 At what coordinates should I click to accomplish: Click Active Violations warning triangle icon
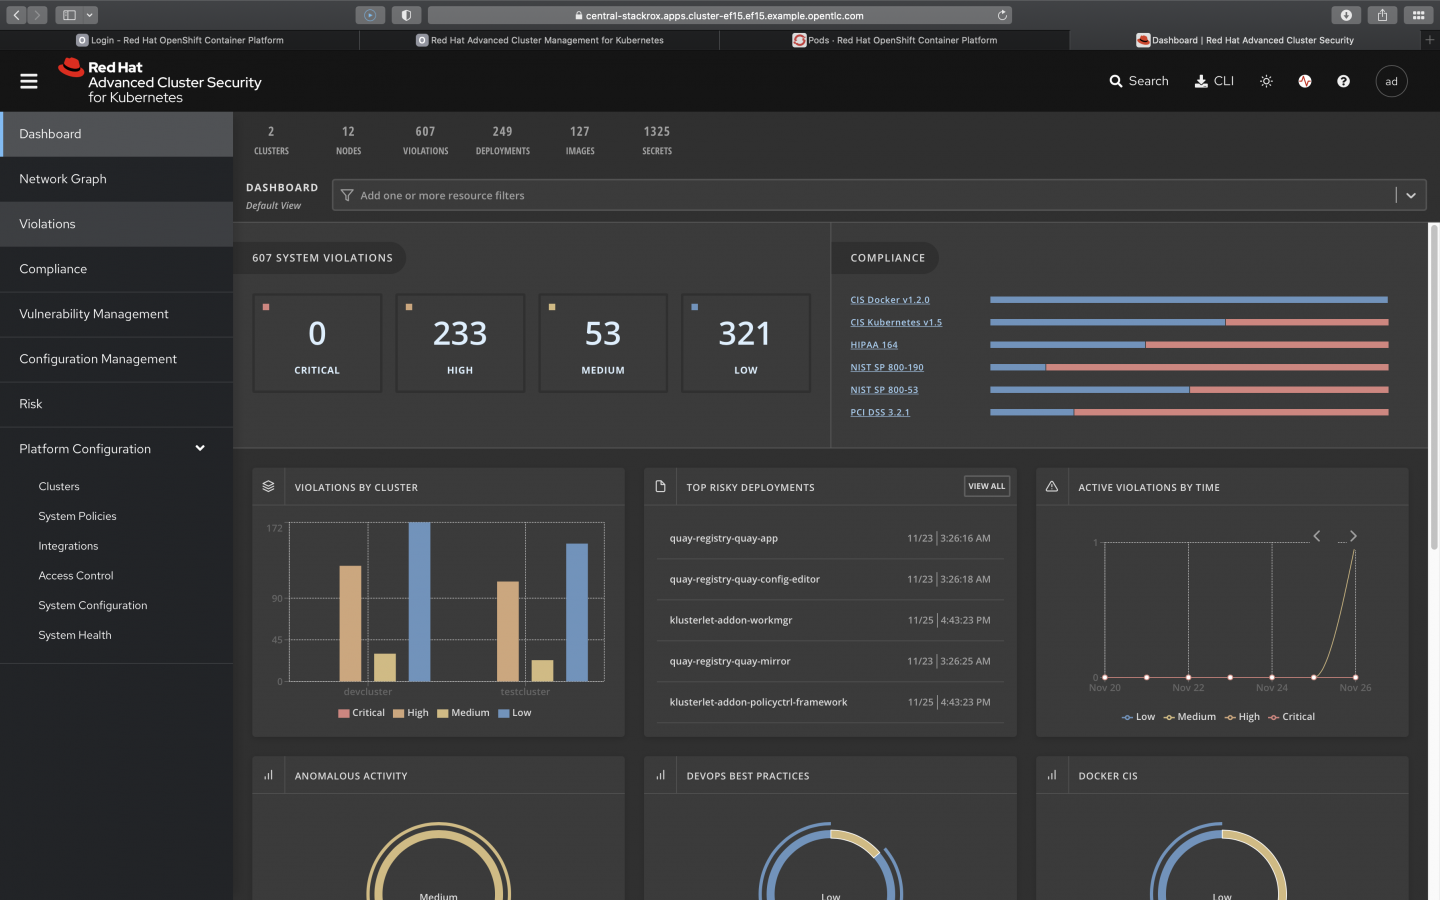click(1052, 486)
